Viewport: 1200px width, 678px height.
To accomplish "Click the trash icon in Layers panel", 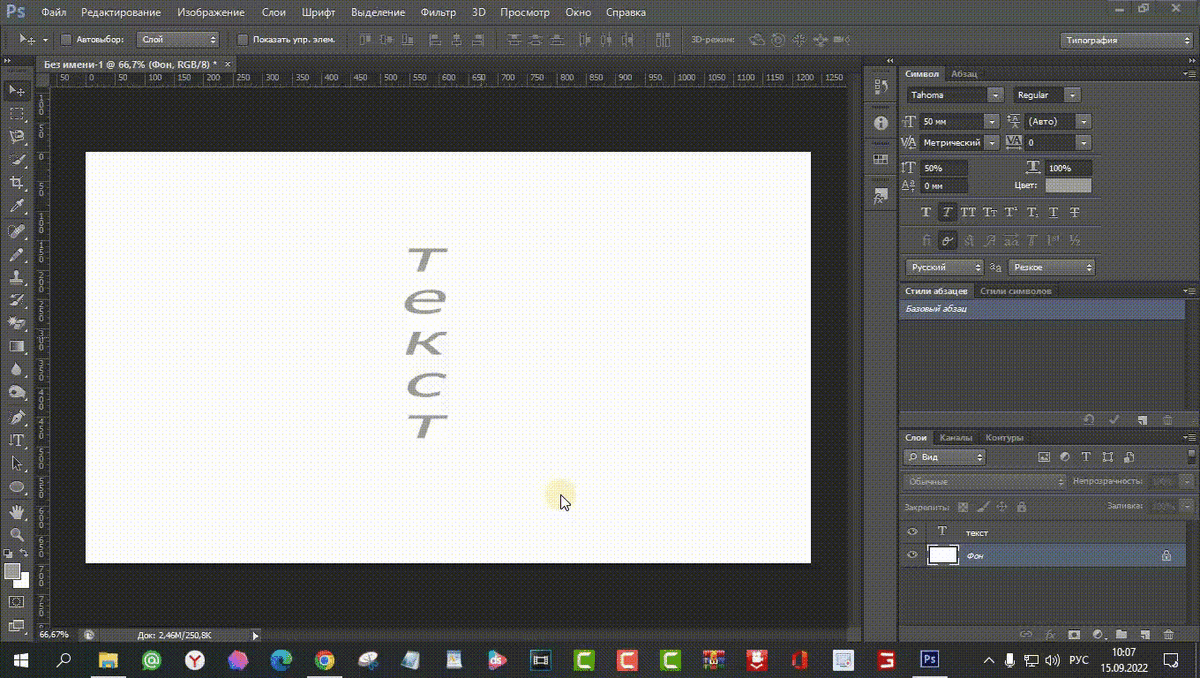I will 1167,634.
